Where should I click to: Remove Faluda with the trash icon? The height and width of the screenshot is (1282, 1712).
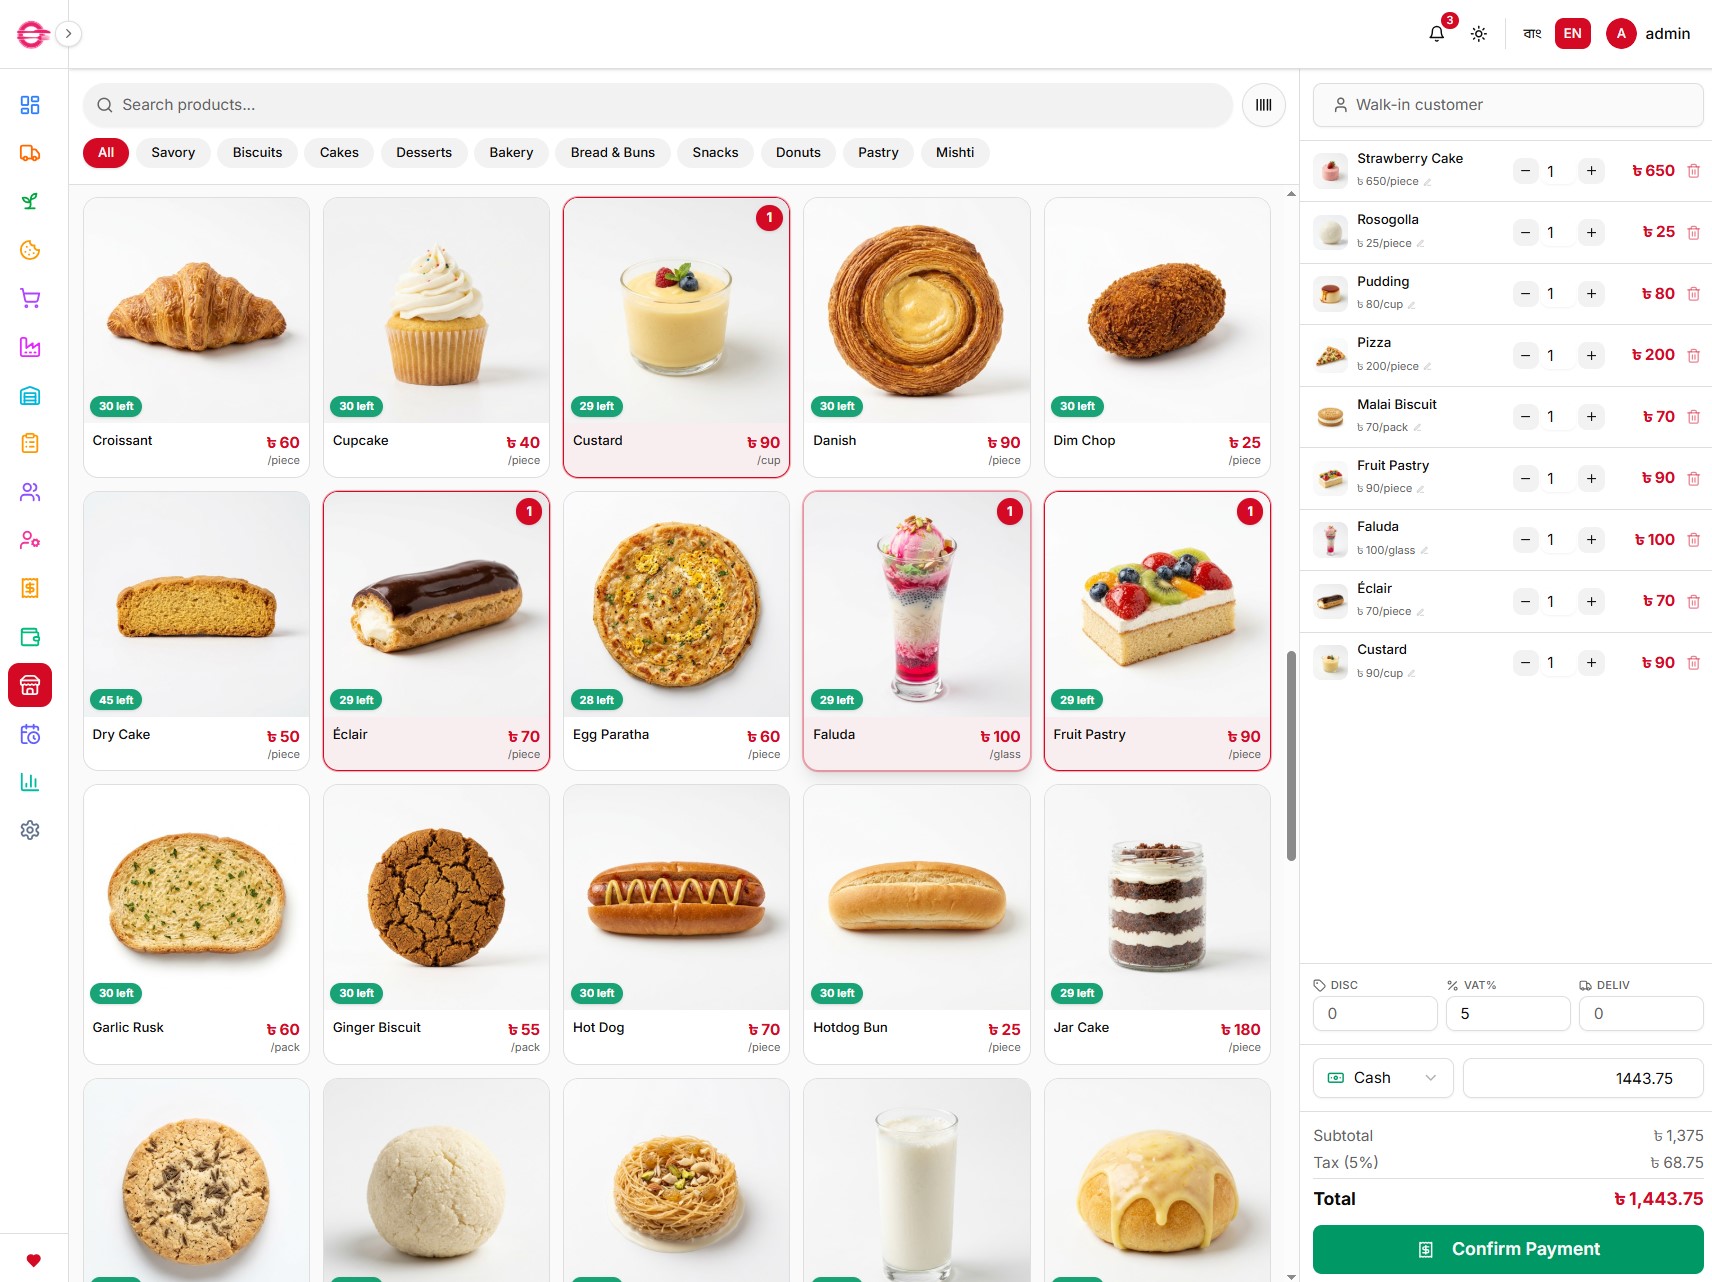(x=1693, y=540)
